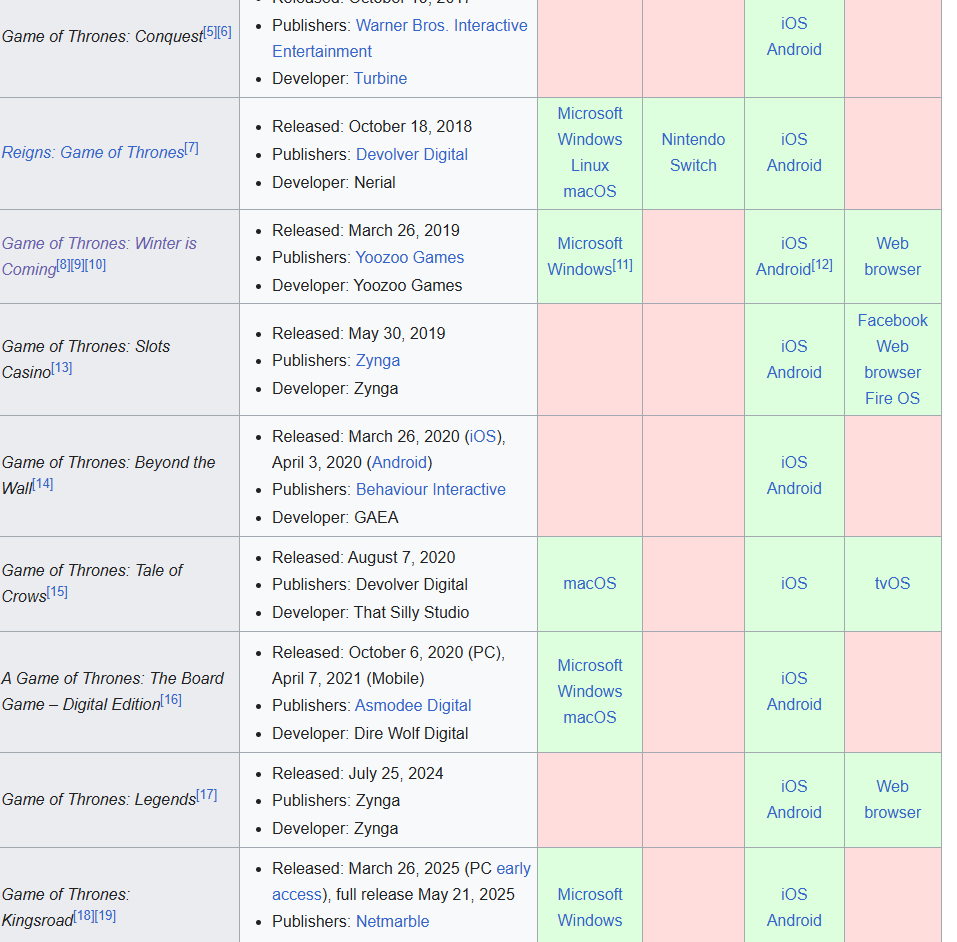This screenshot has width=957, height=942.
Task: Open the Warner Bros. Interactive Entertainment publisher link
Action: tap(400, 38)
